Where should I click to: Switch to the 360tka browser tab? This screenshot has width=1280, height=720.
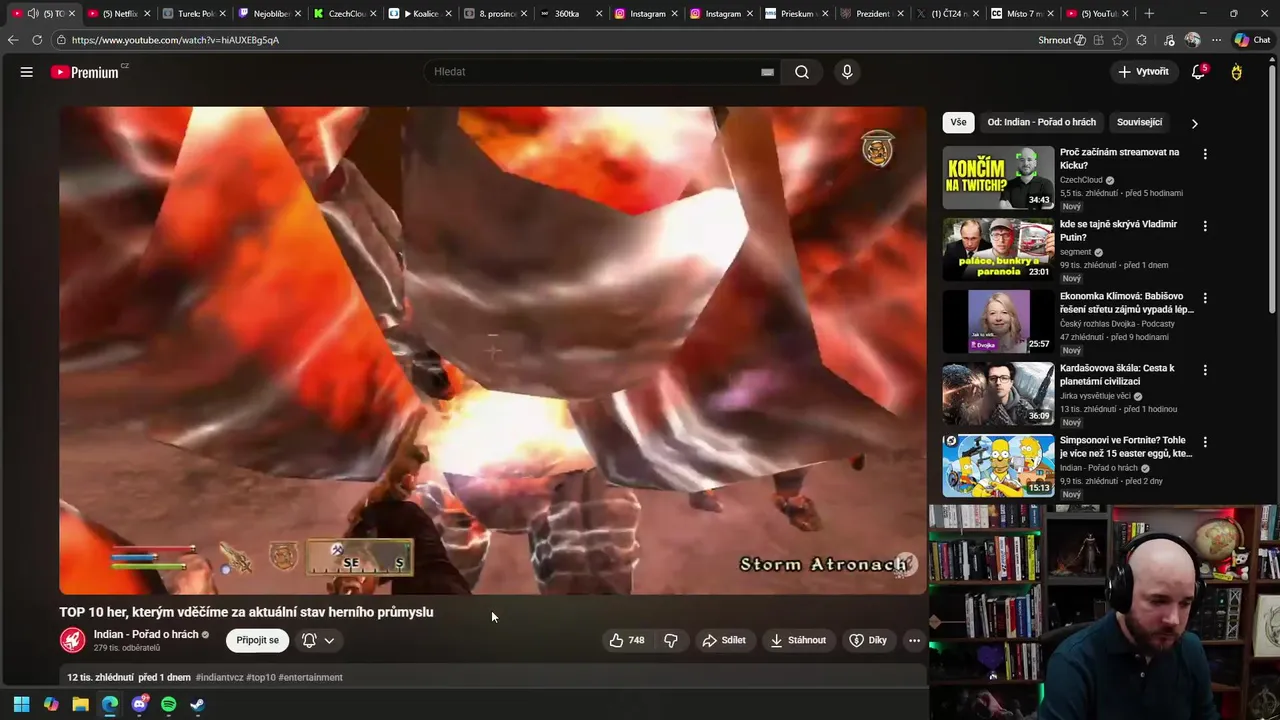[567, 13]
